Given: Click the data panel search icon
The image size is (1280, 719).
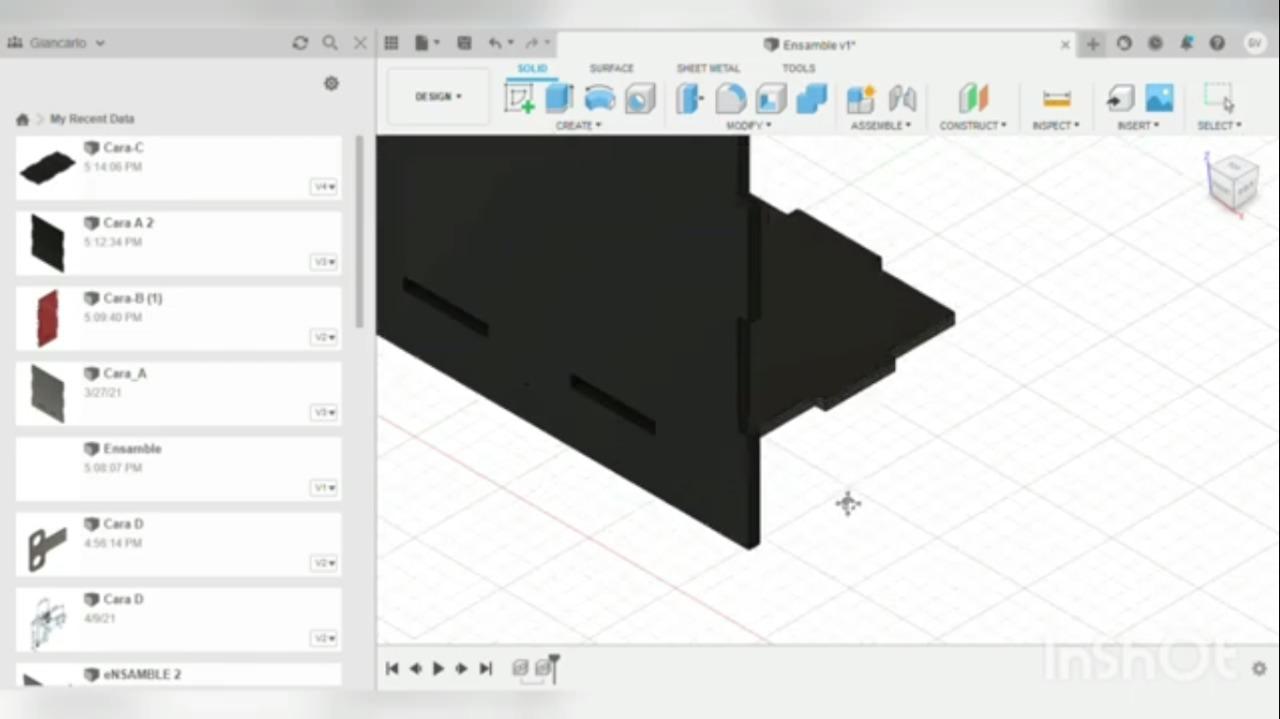Looking at the screenshot, I should pyautogui.click(x=330, y=43).
